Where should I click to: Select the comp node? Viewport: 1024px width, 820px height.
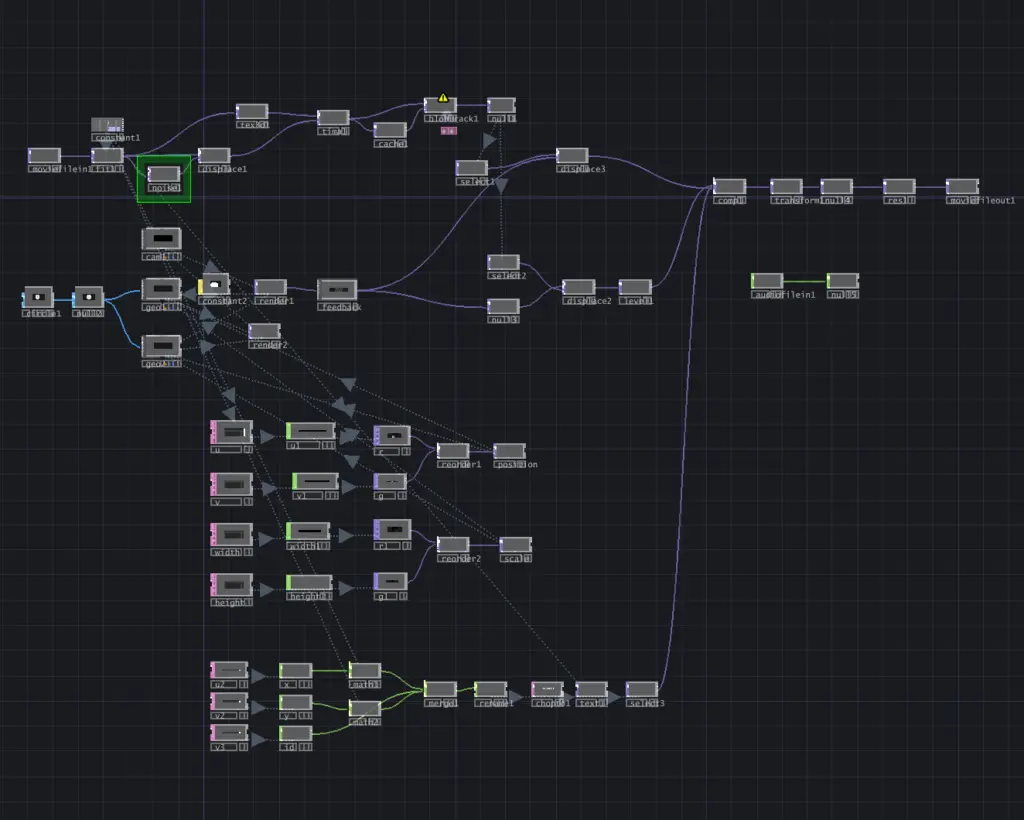(729, 187)
